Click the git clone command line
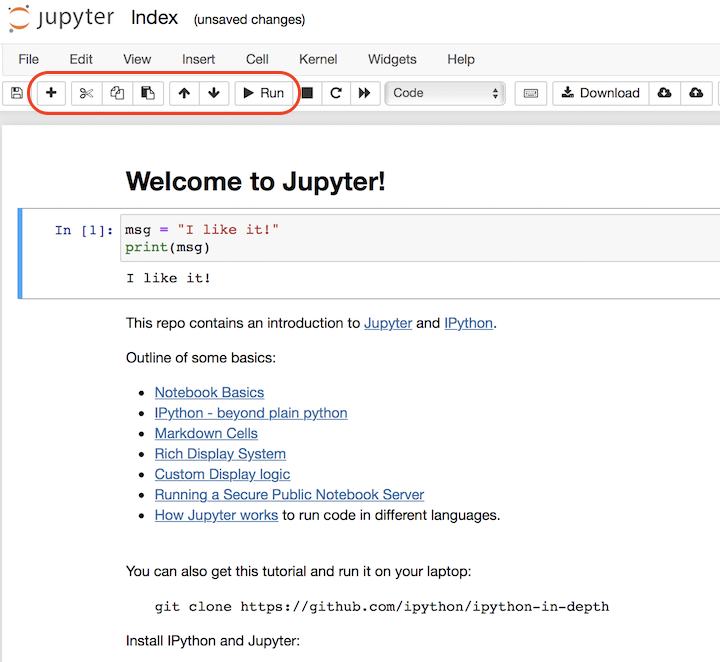Viewport: 720px width, 662px height. 382,607
